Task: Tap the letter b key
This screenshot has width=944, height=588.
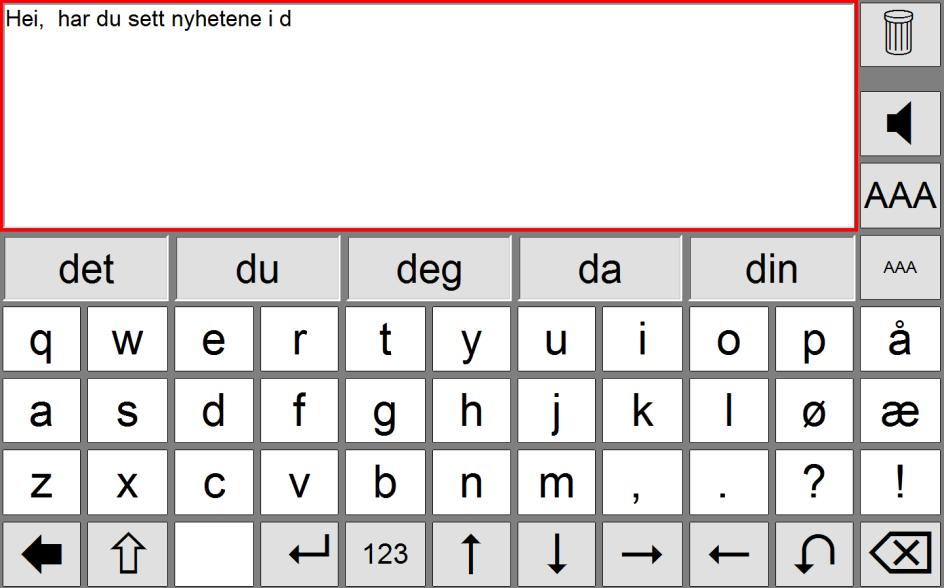Action: click(x=385, y=482)
